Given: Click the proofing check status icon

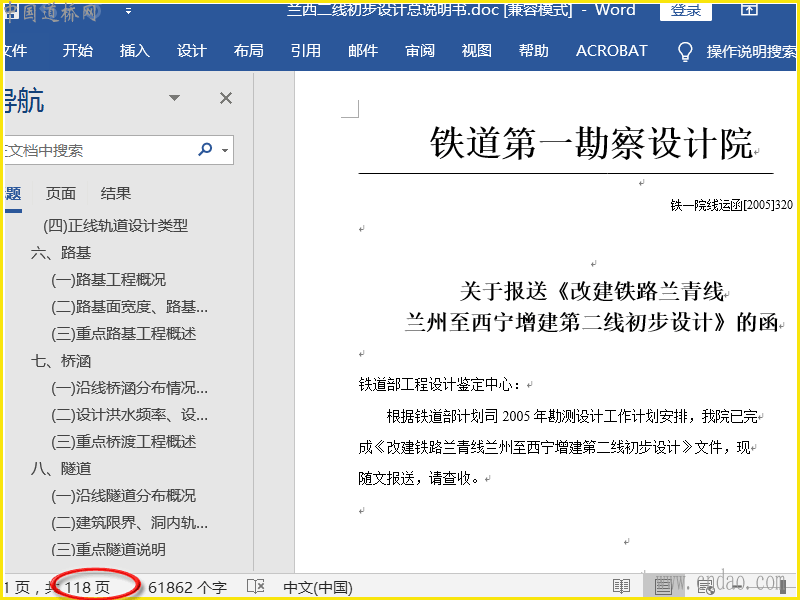Looking at the screenshot, I should (x=256, y=587).
